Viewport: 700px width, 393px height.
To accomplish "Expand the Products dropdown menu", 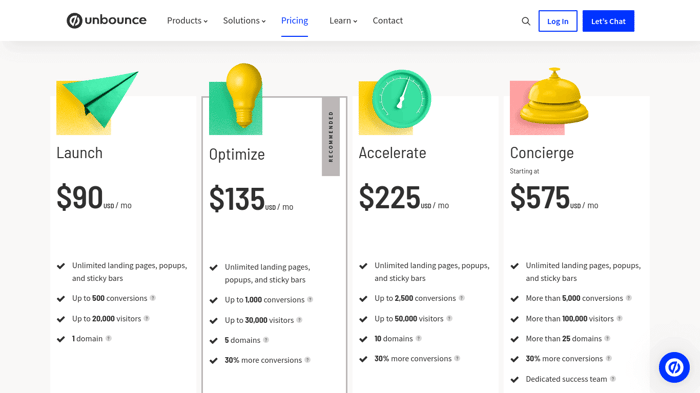I will click(187, 21).
